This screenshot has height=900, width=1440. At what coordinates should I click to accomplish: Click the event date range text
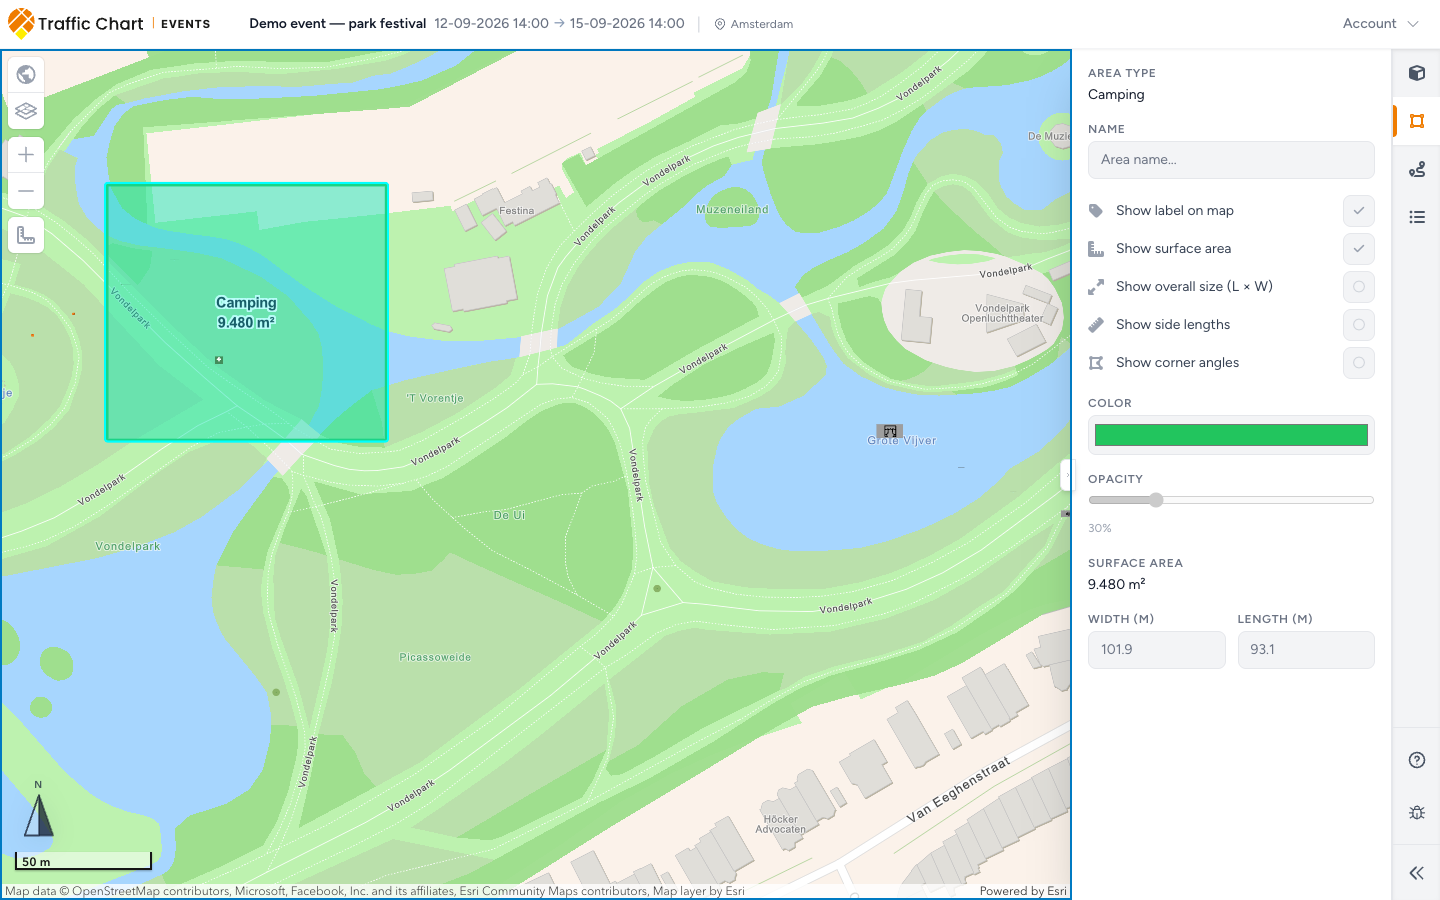(x=559, y=23)
